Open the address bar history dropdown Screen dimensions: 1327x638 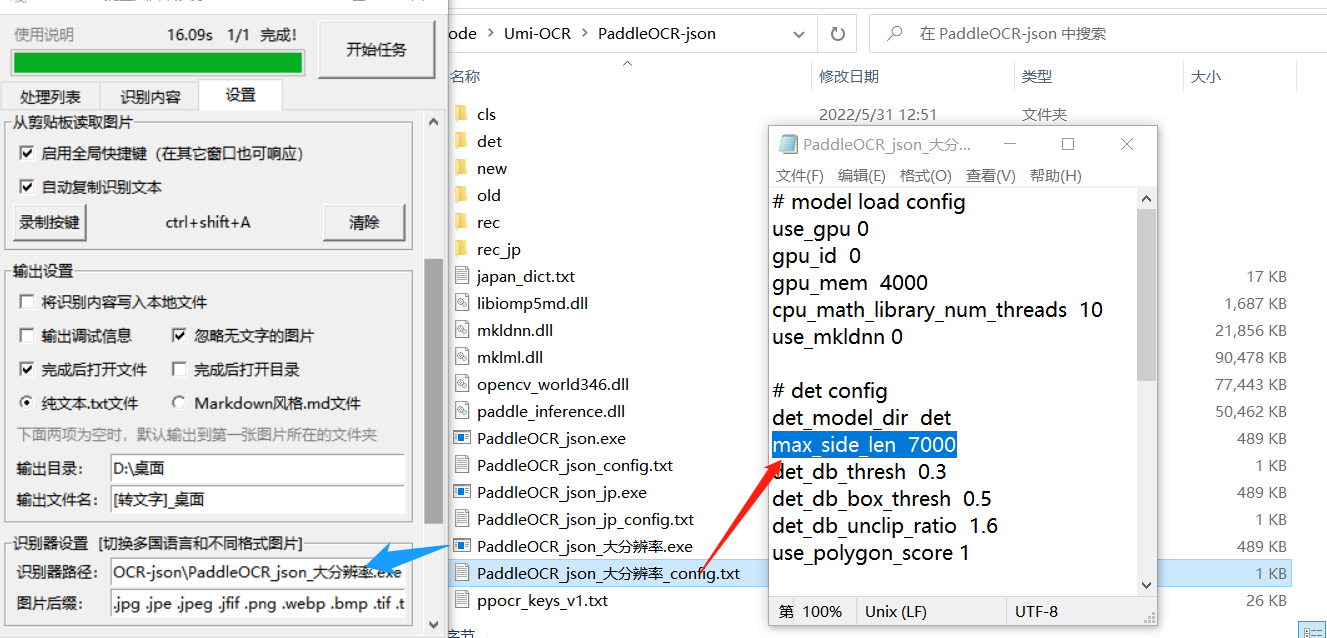tap(799, 34)
